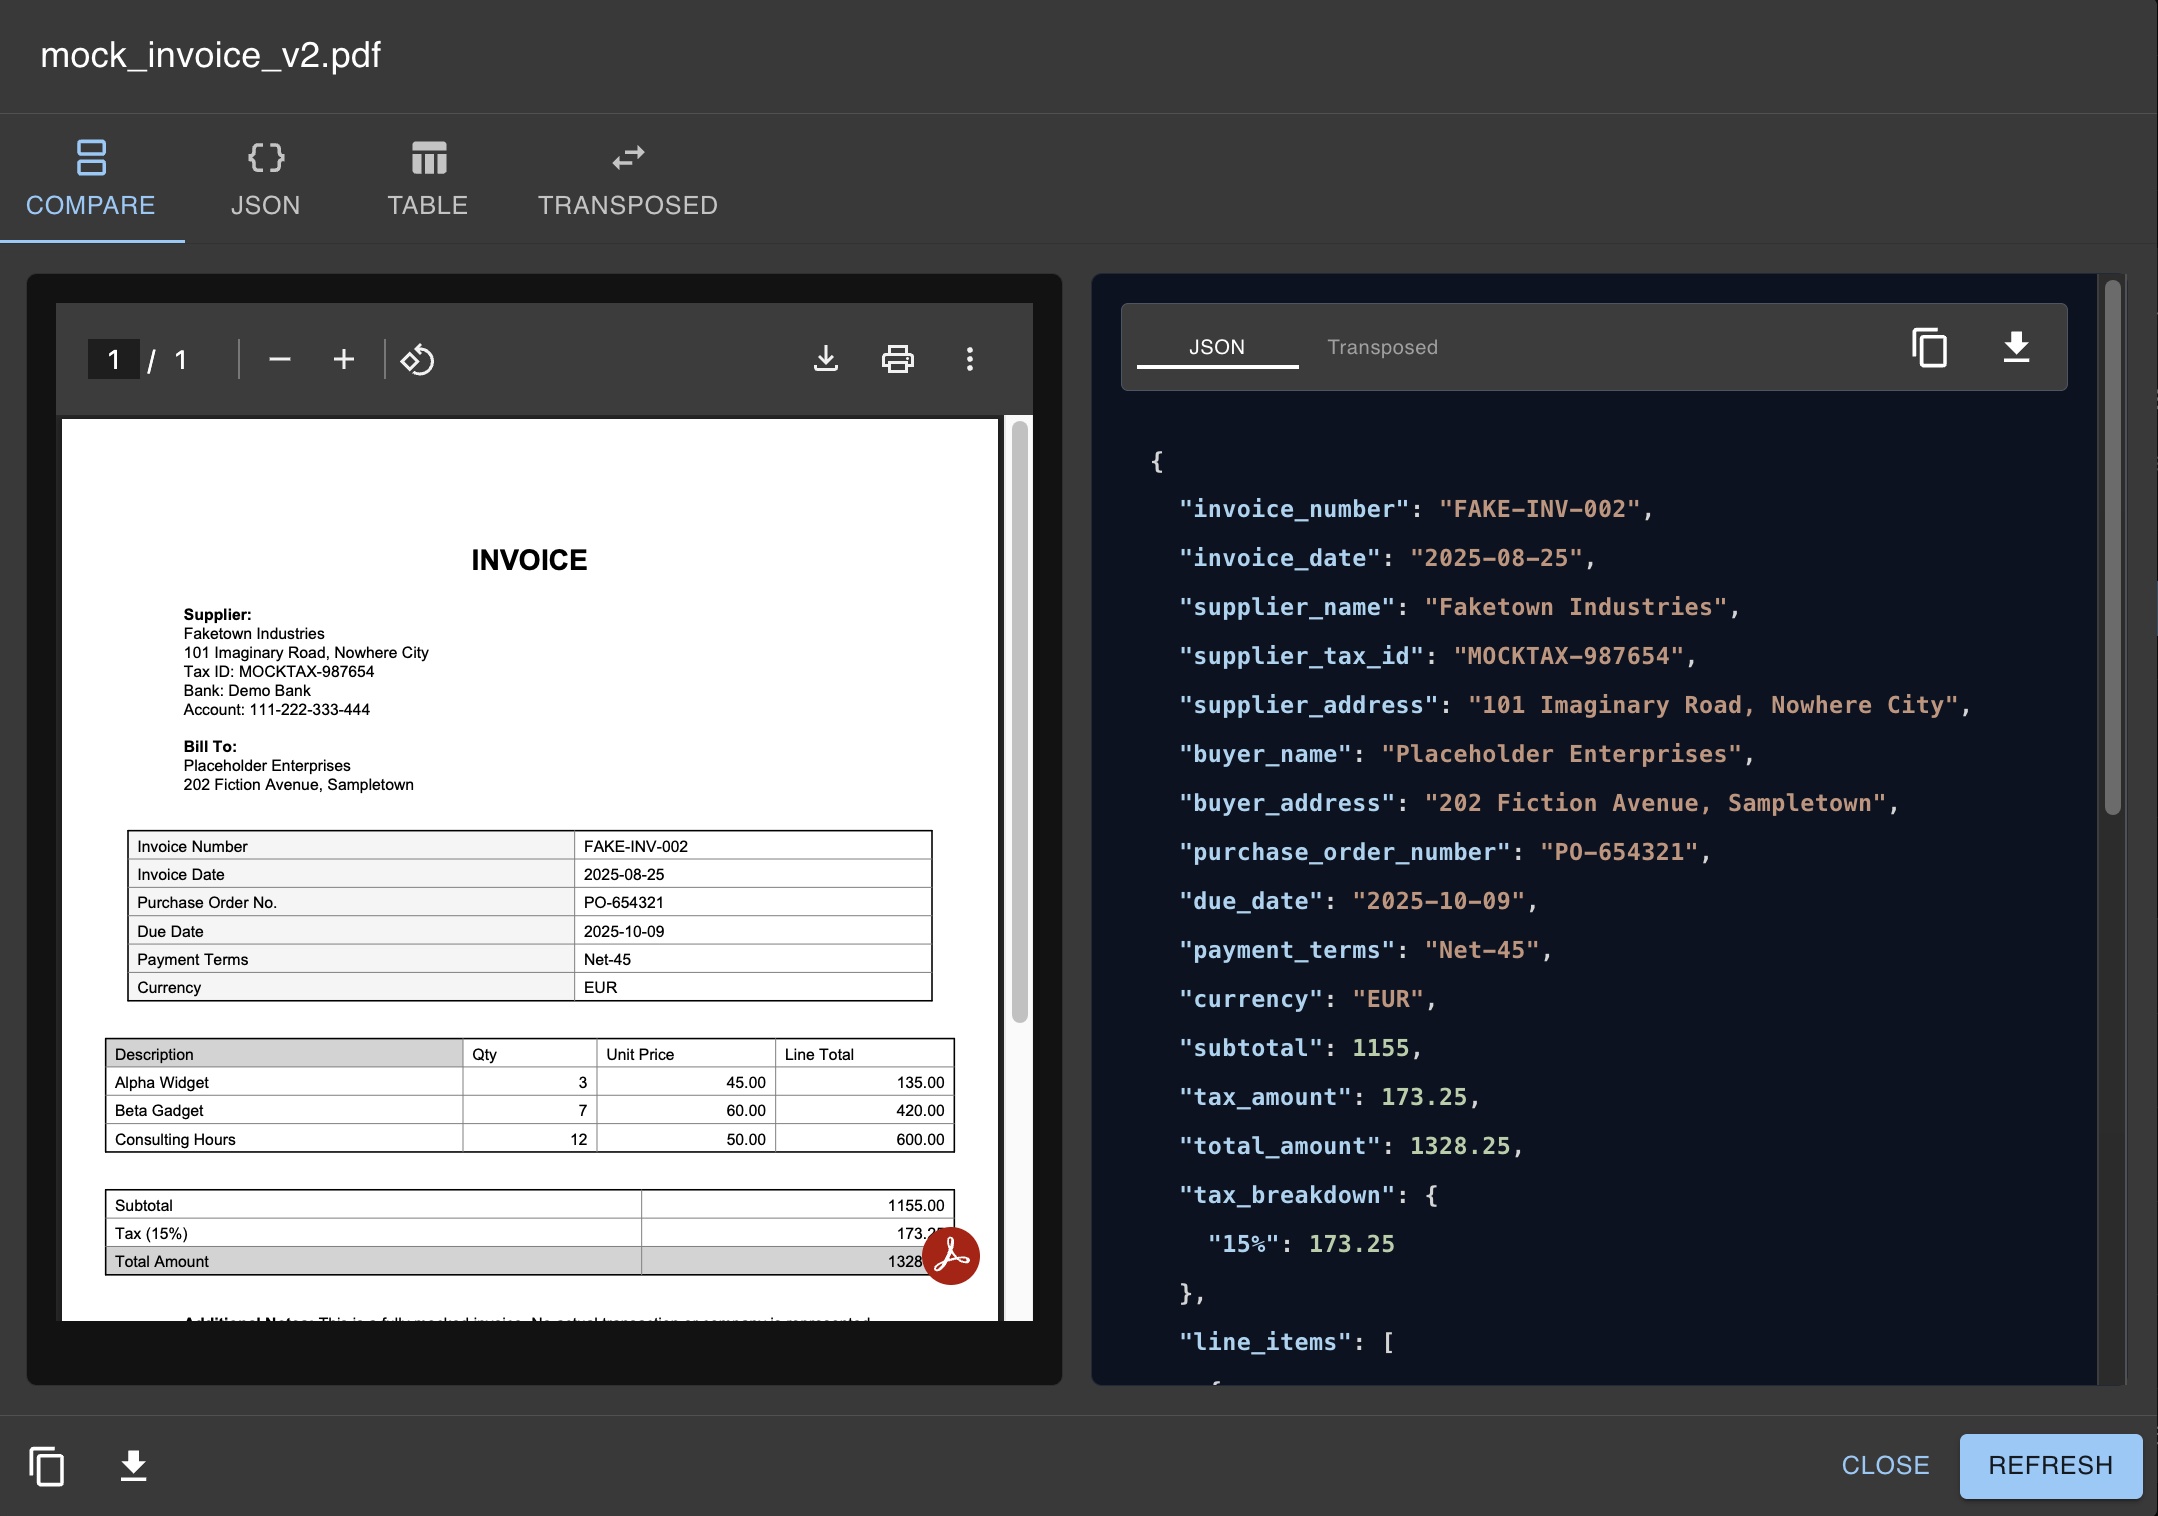Screen dimensions: 2158x1516
Task: Click the PDF viewer vertical scrollbar
Action: tap(1020, 722)
